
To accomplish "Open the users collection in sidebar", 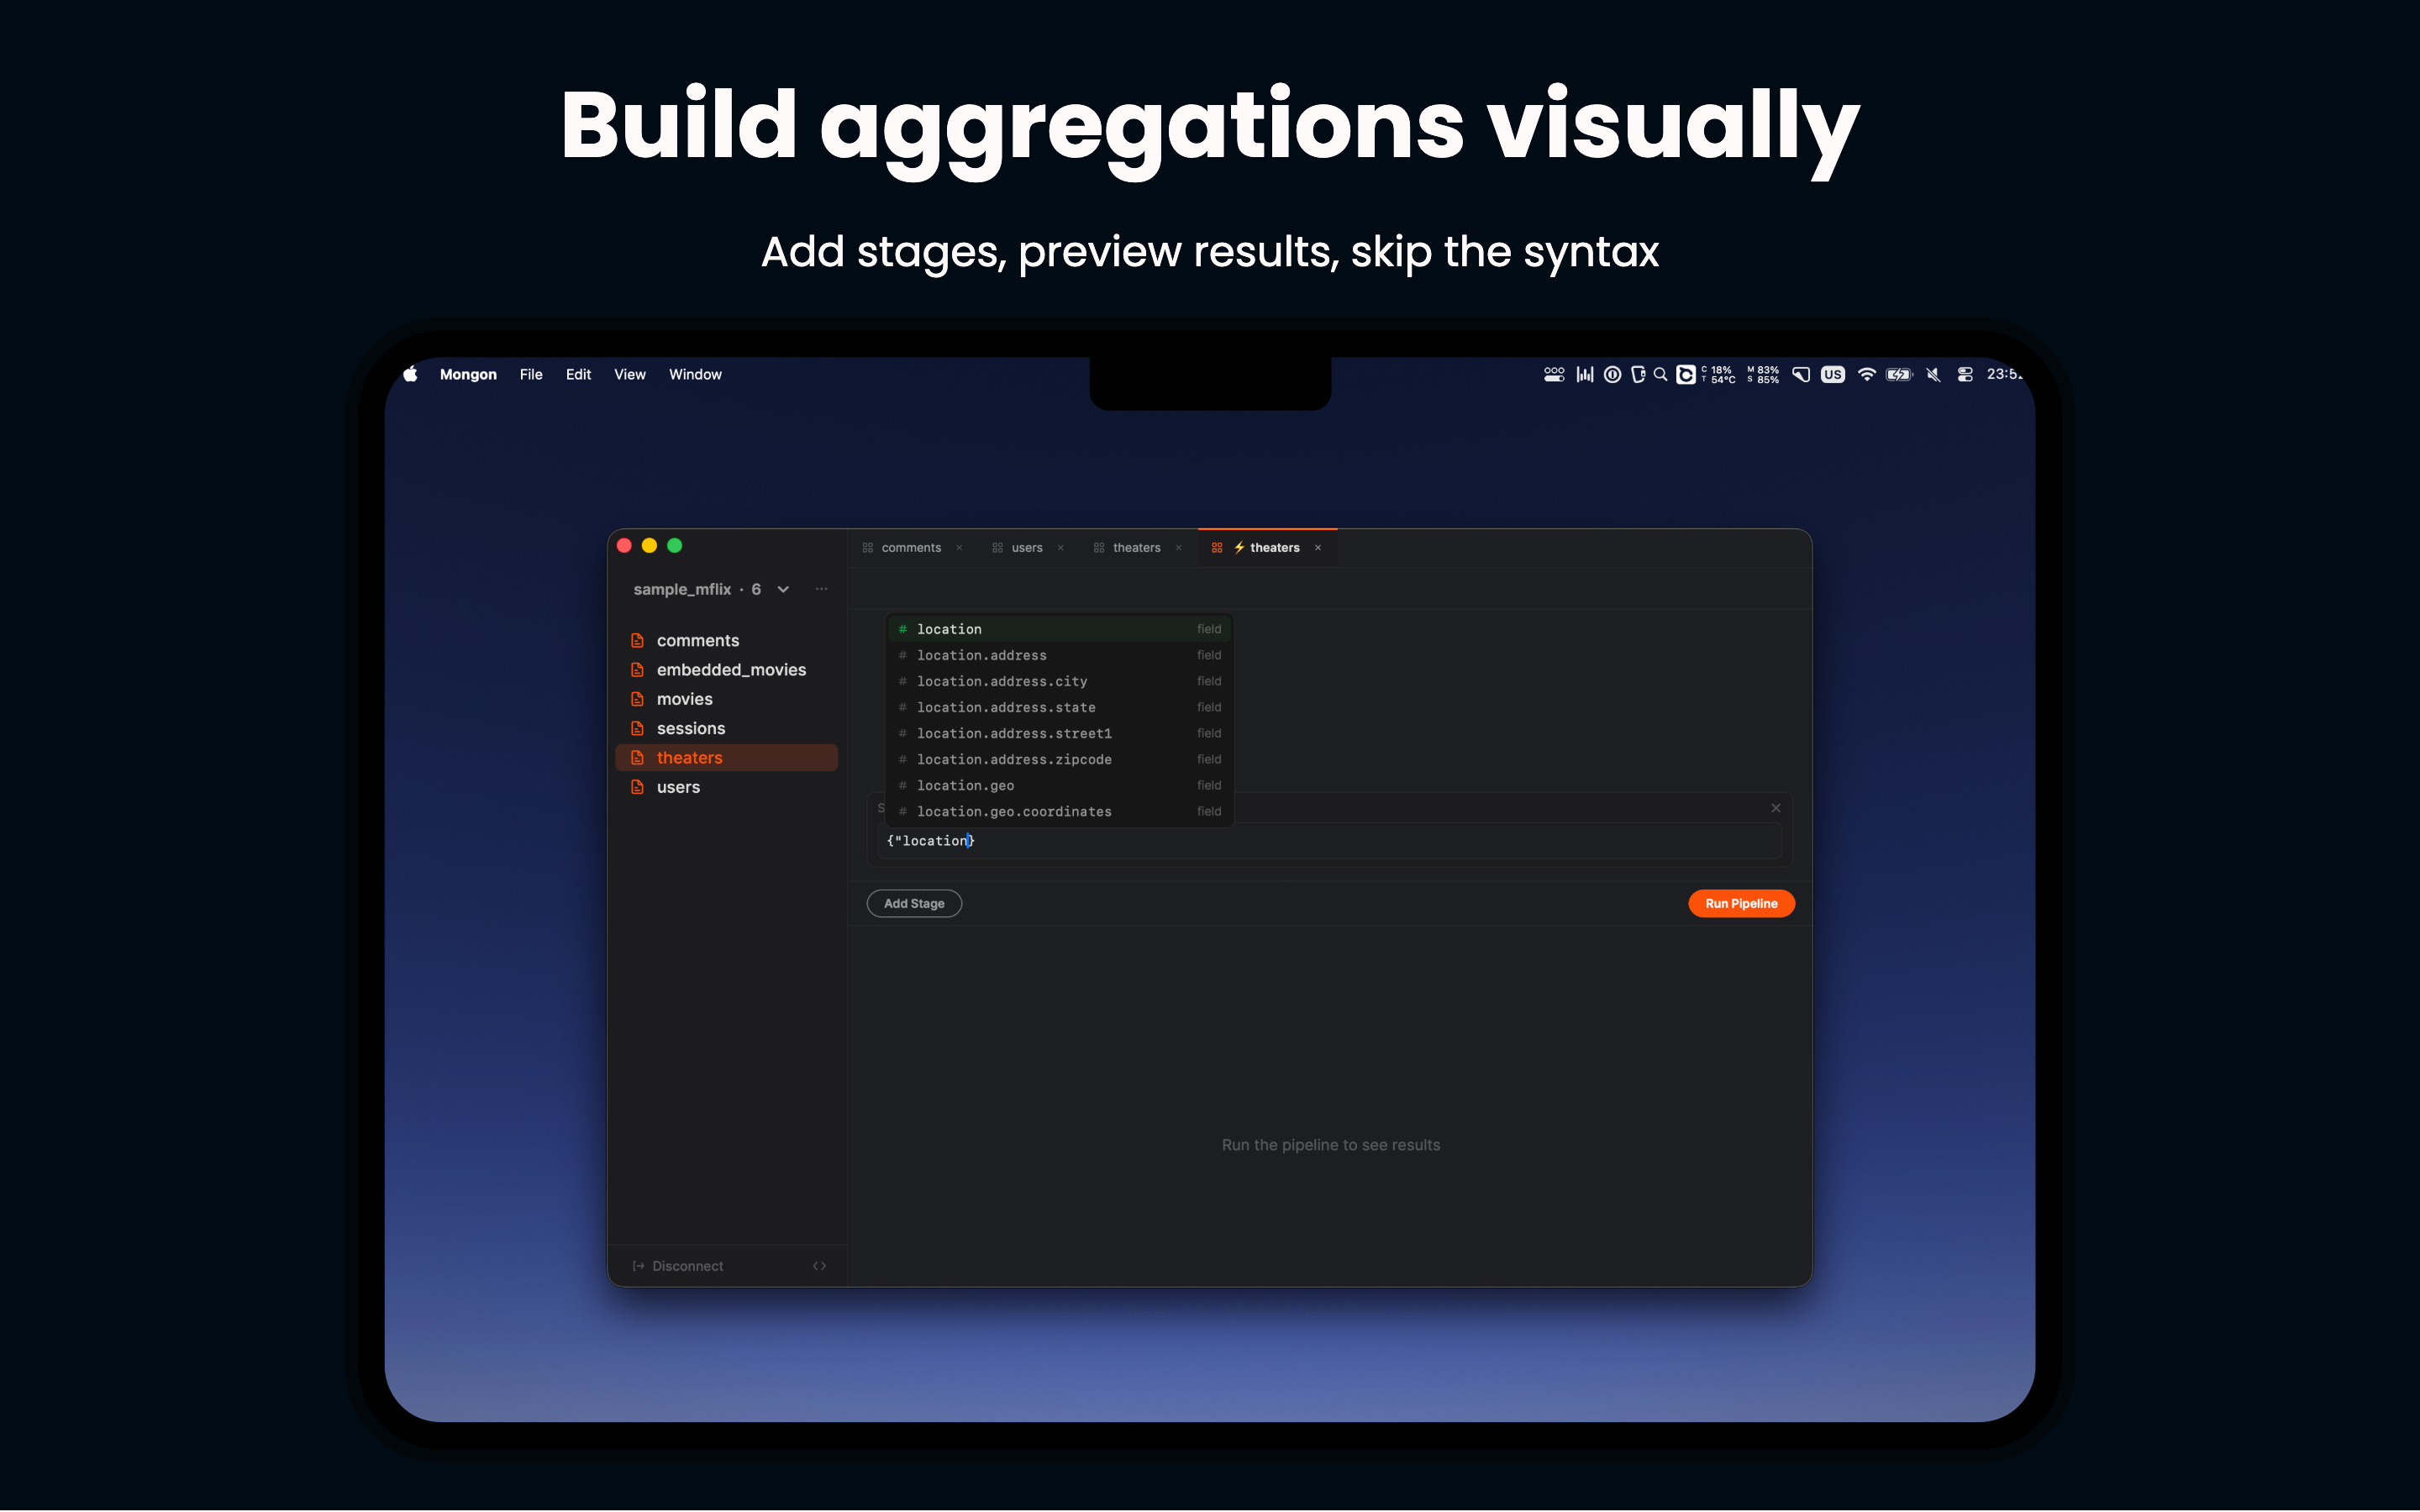I will (726, 787).
